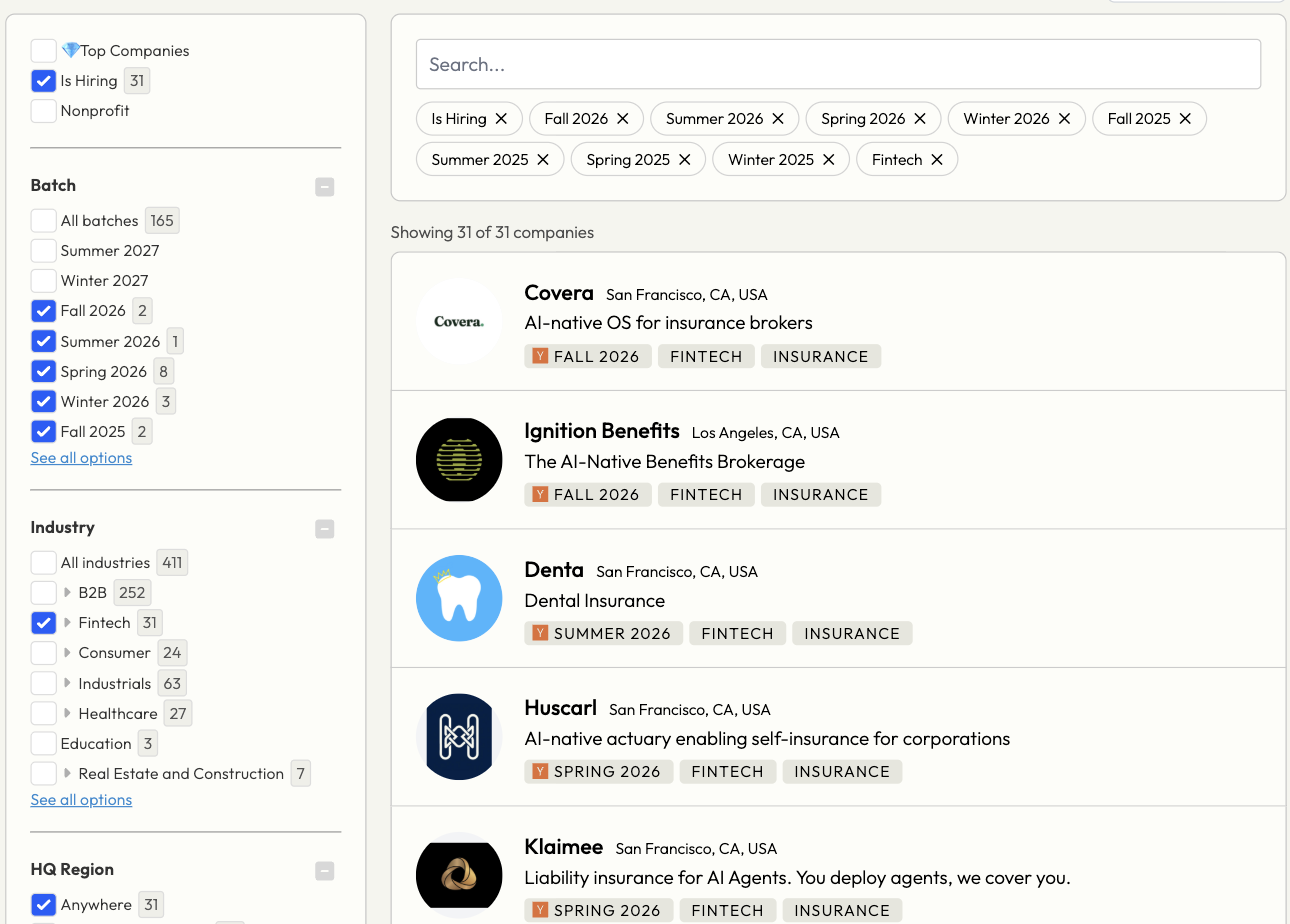Screen dimensions: 1290x924
Task: Remove the Winter 2026 filter chip
Action: 1064,118
